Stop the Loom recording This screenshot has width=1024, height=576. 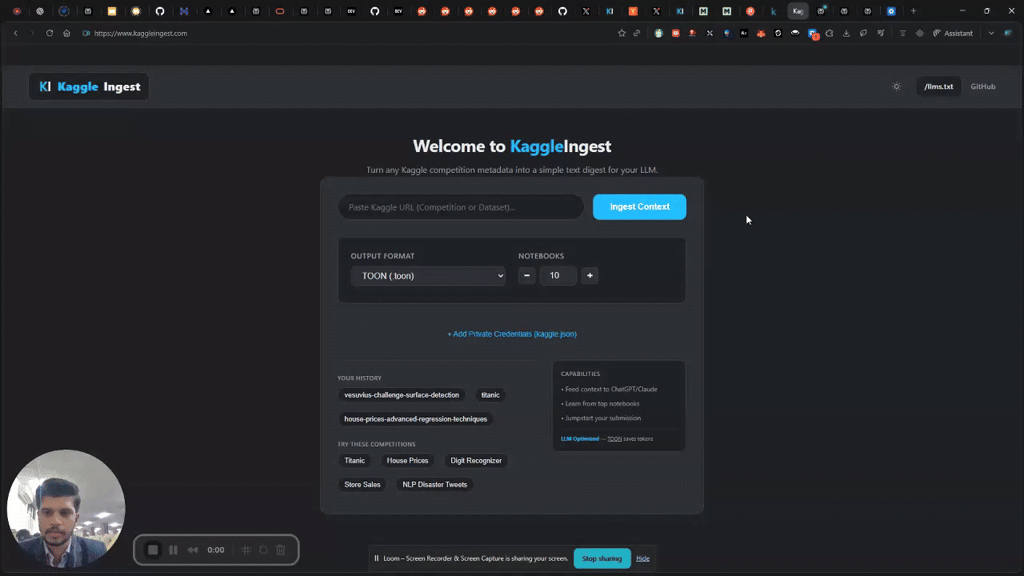[153, 550]
